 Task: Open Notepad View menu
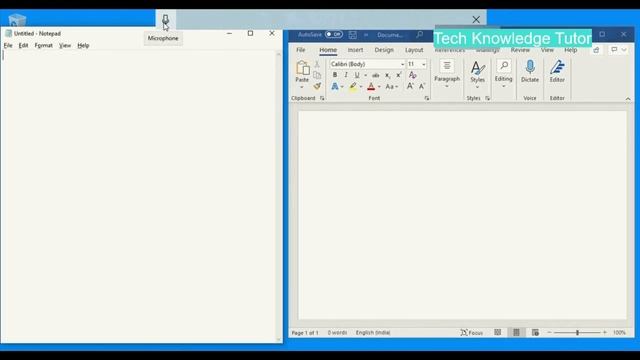pyautogui.click(x=65, y=45)
